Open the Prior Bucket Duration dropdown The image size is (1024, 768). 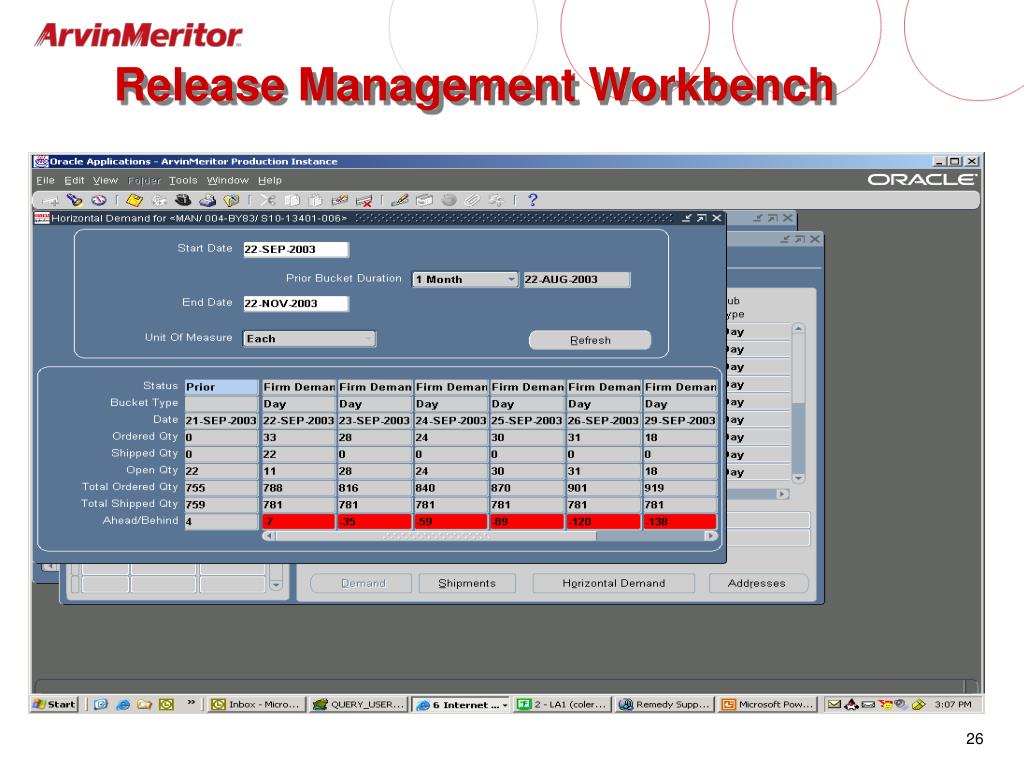(x=511, y=280)
